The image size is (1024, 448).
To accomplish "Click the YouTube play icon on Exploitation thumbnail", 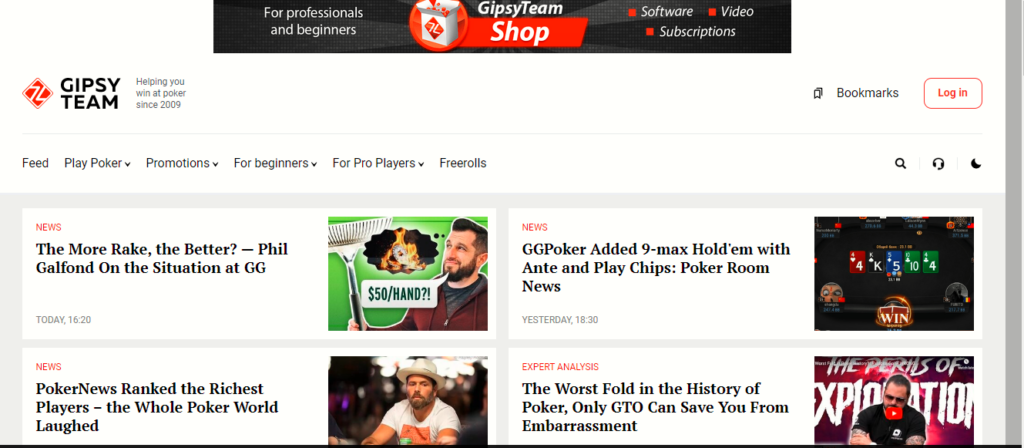I will click(893, 413).
